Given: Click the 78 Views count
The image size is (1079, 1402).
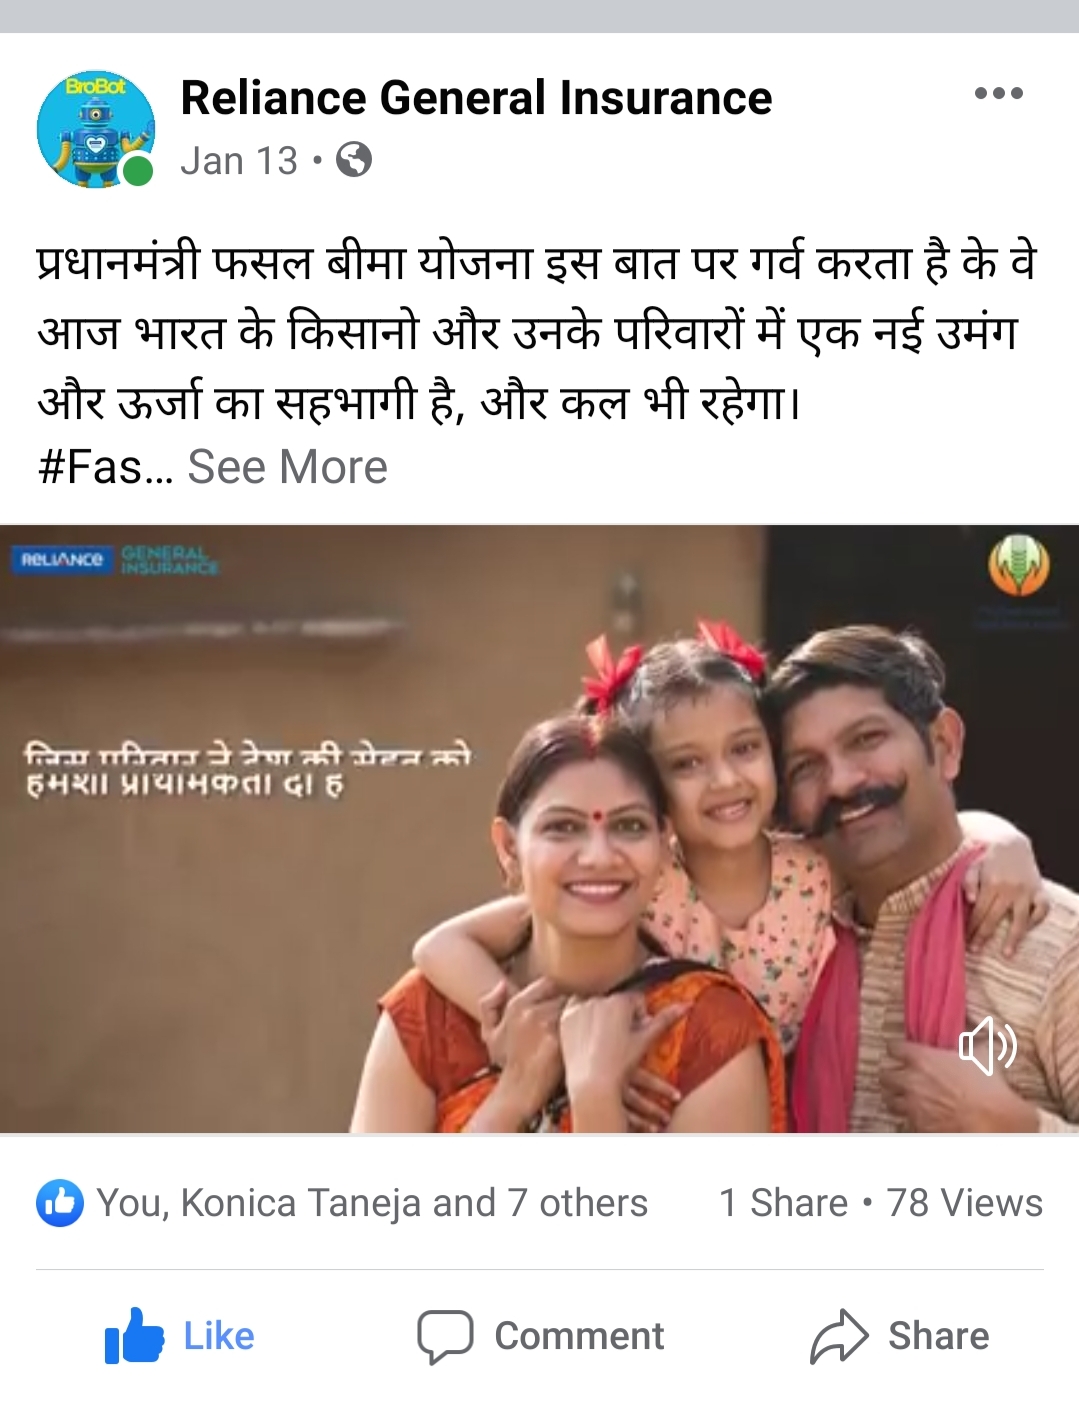Looking at the screenshot, I should [x=964, y=1203].
